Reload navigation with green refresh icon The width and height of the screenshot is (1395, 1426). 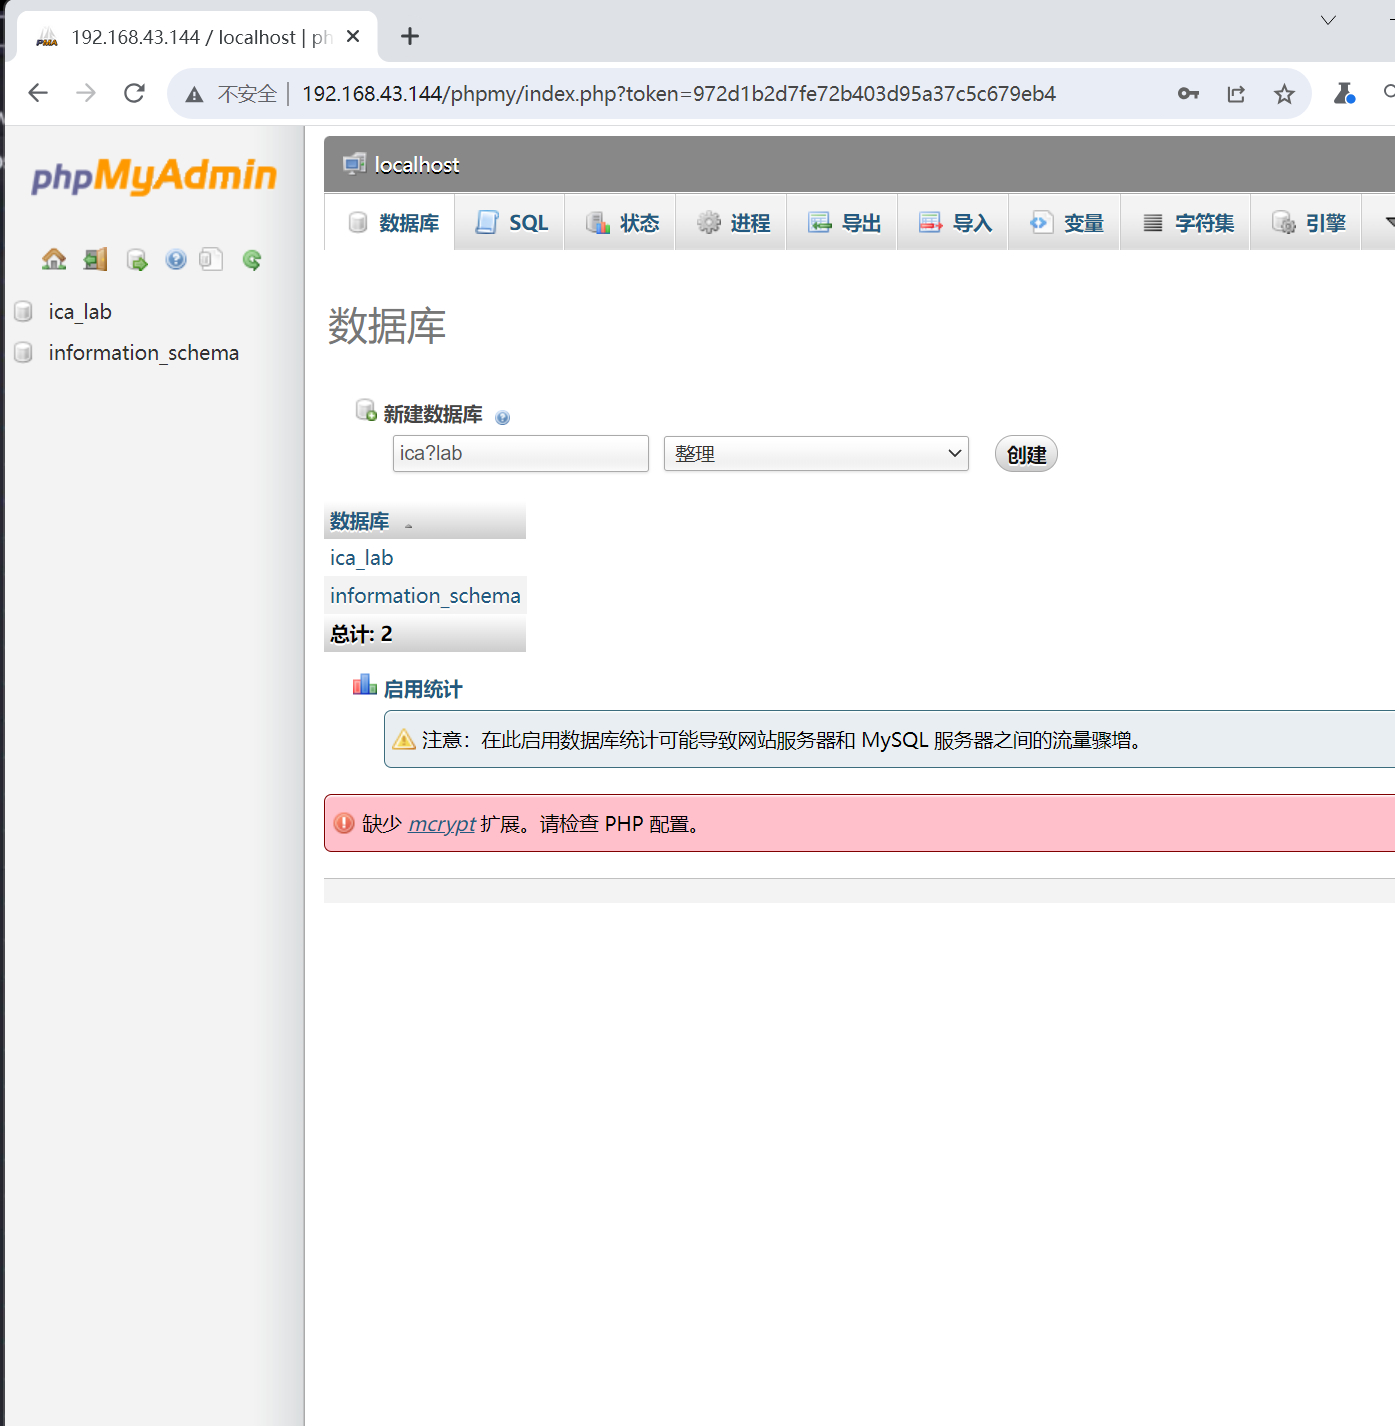[252, 260]
